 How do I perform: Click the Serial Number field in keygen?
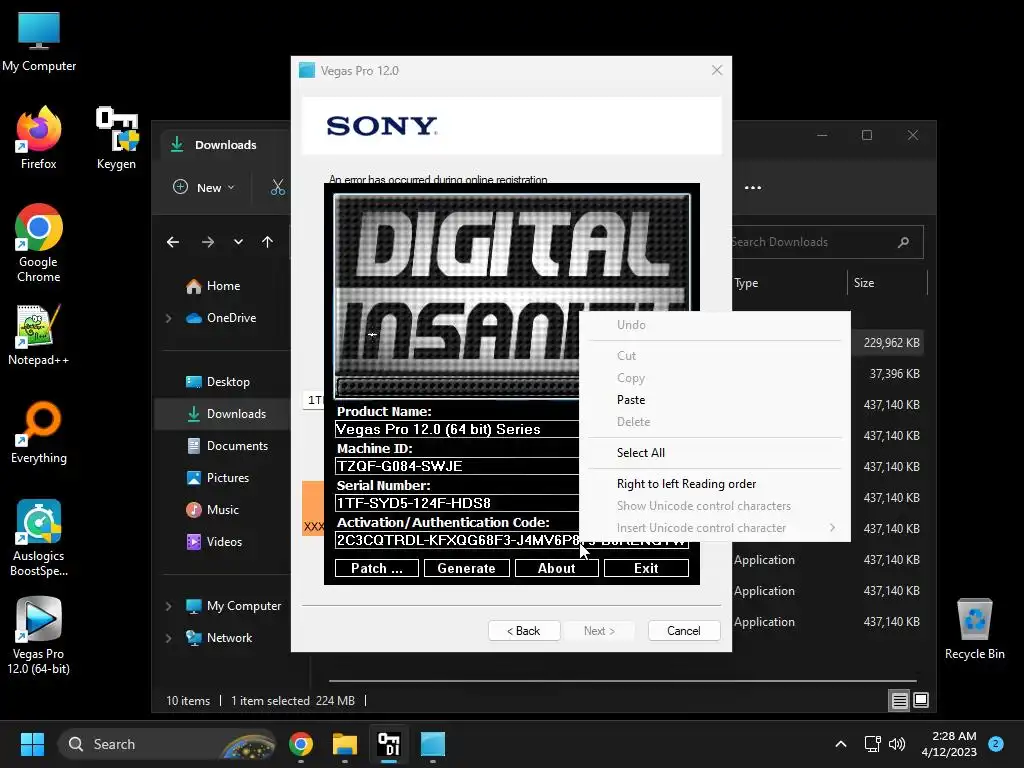(456, 504)
